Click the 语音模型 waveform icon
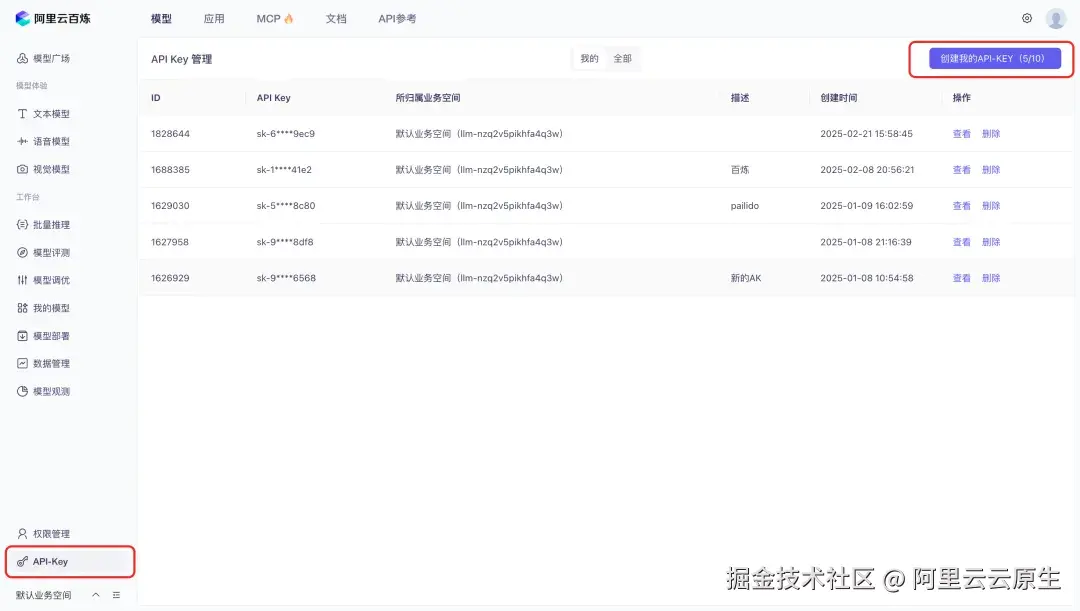The width and height of the screenshot is (1080, 611). (22, 141)
